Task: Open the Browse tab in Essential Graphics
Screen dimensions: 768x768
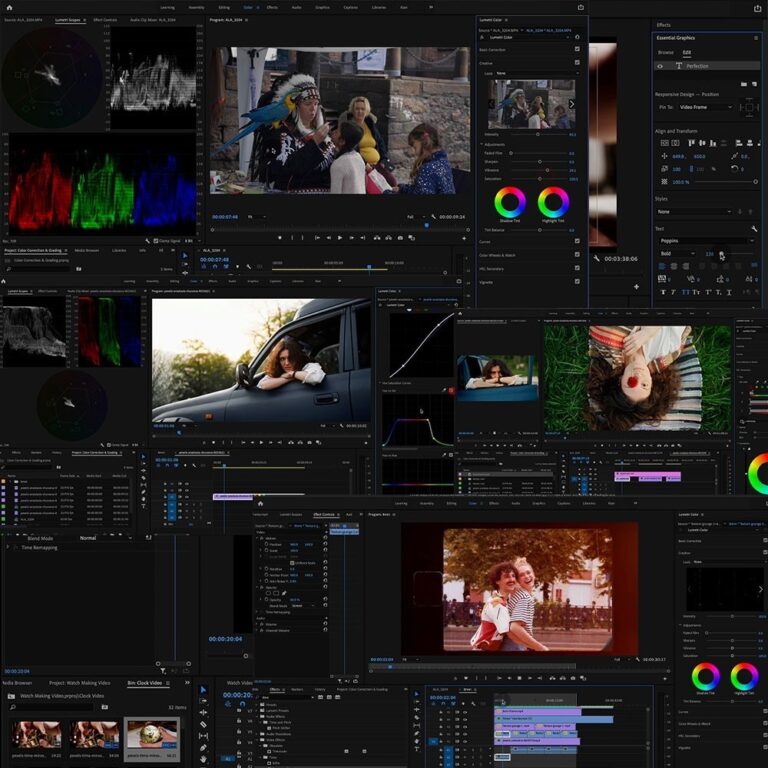Action: tap(666, 52)
